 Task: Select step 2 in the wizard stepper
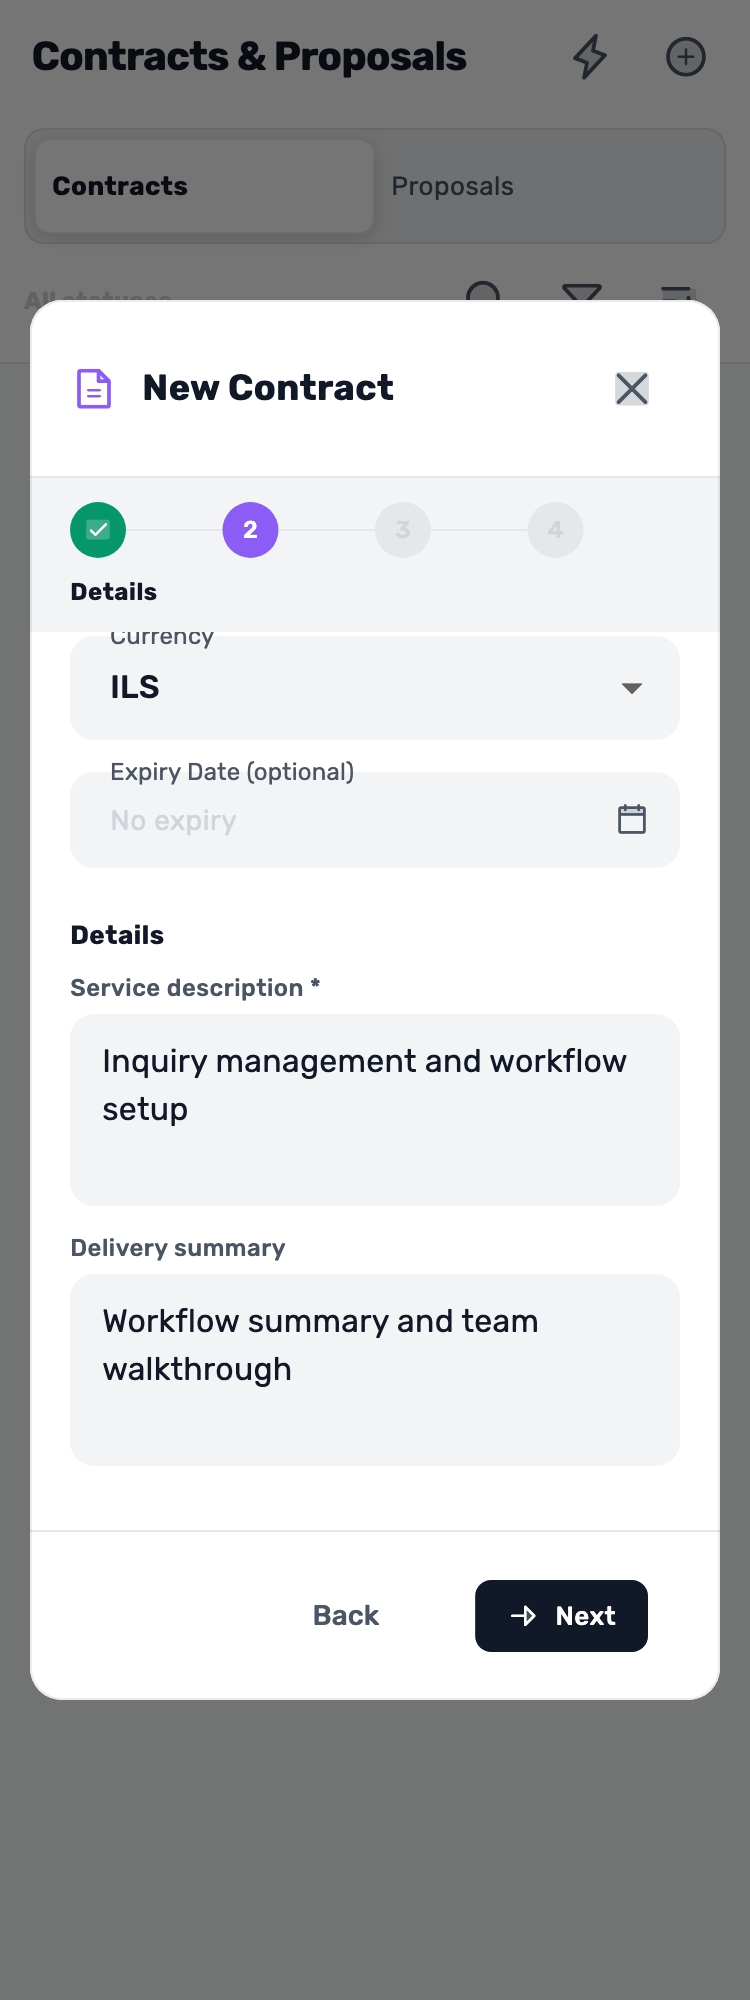click(250, 530)
